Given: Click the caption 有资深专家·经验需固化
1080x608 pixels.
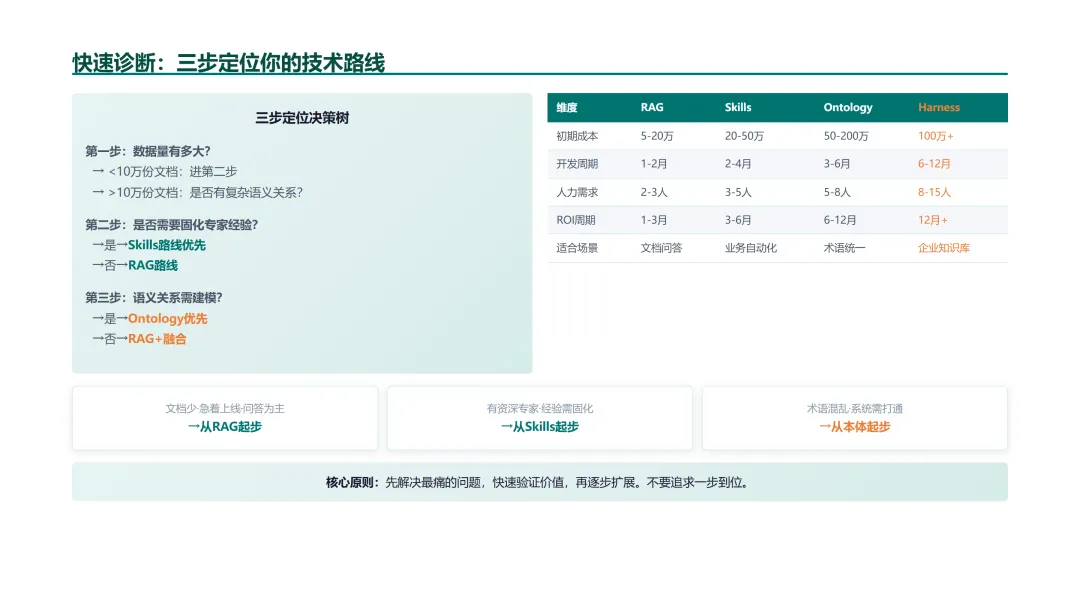Looking at the screenshot, I should click(539, 408).
